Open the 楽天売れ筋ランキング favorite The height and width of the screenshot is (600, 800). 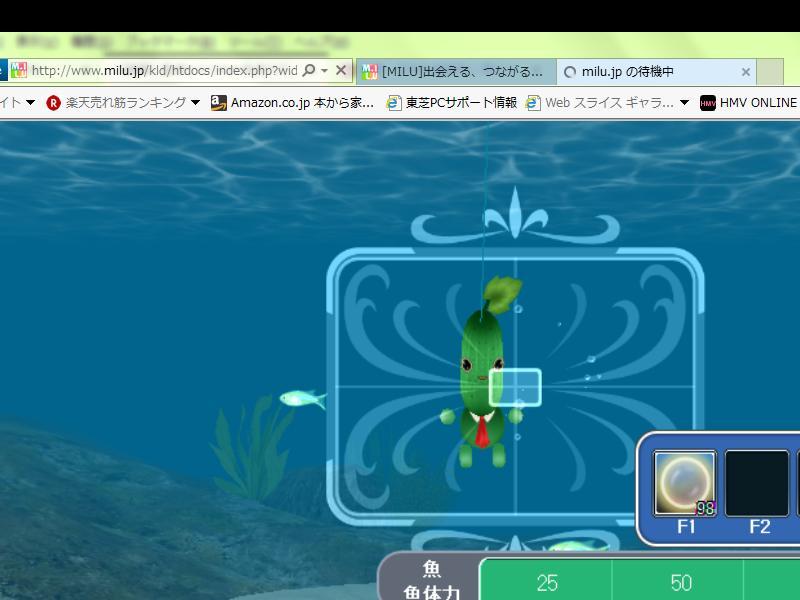(x=126, y=103)
